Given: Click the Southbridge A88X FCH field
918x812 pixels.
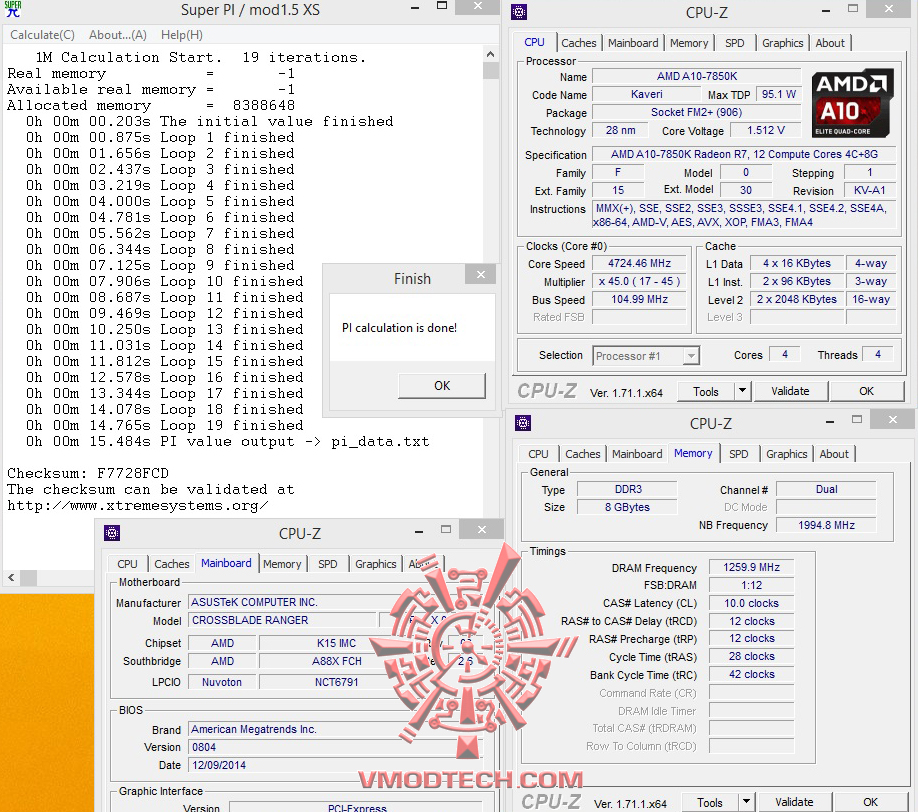Looking at the screenshot, I should [x=337, y=661].
